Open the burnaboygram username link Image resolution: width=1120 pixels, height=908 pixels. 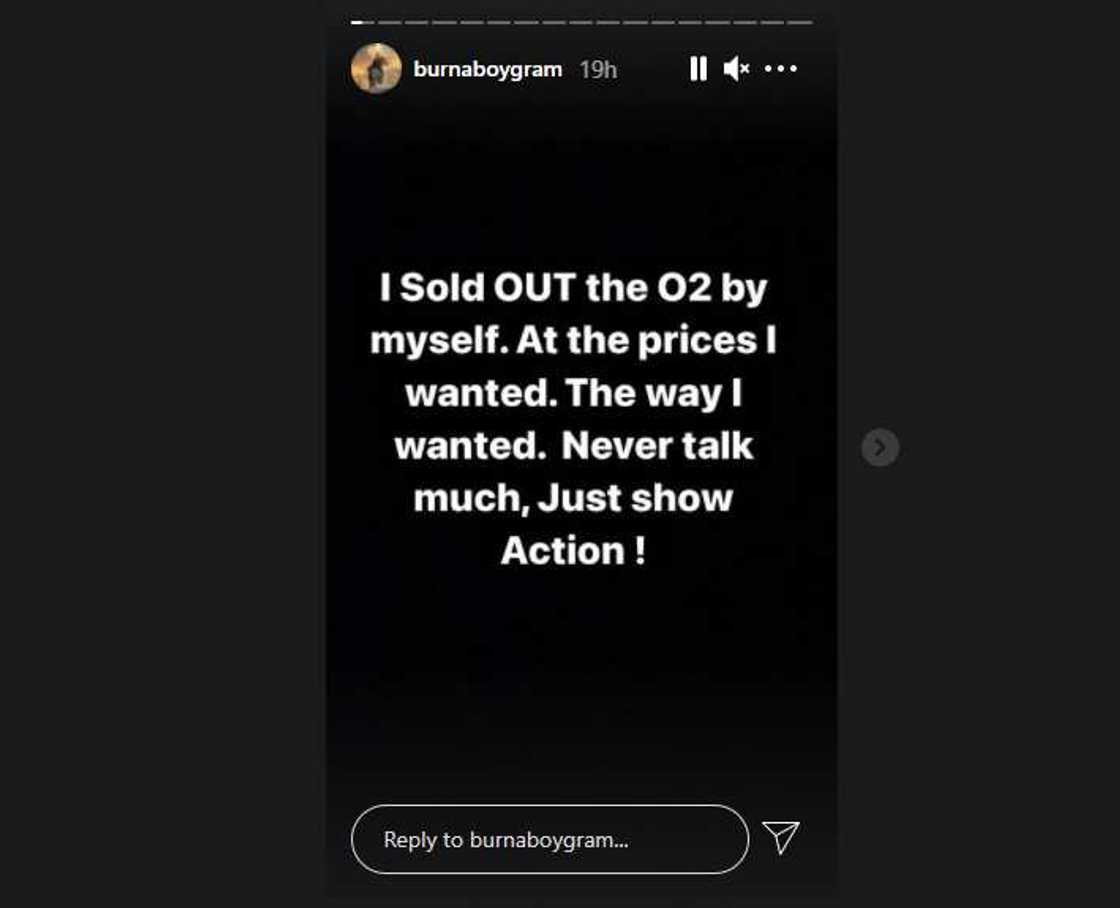pos(488,69)
